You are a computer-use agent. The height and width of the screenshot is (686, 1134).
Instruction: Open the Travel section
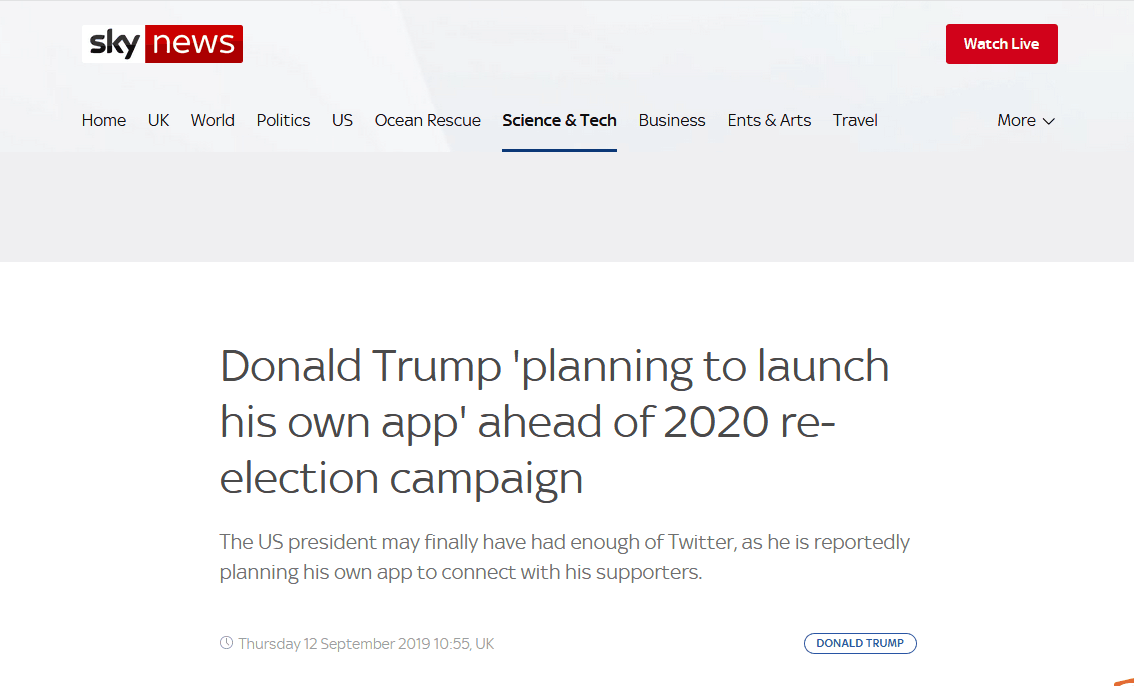855,121
